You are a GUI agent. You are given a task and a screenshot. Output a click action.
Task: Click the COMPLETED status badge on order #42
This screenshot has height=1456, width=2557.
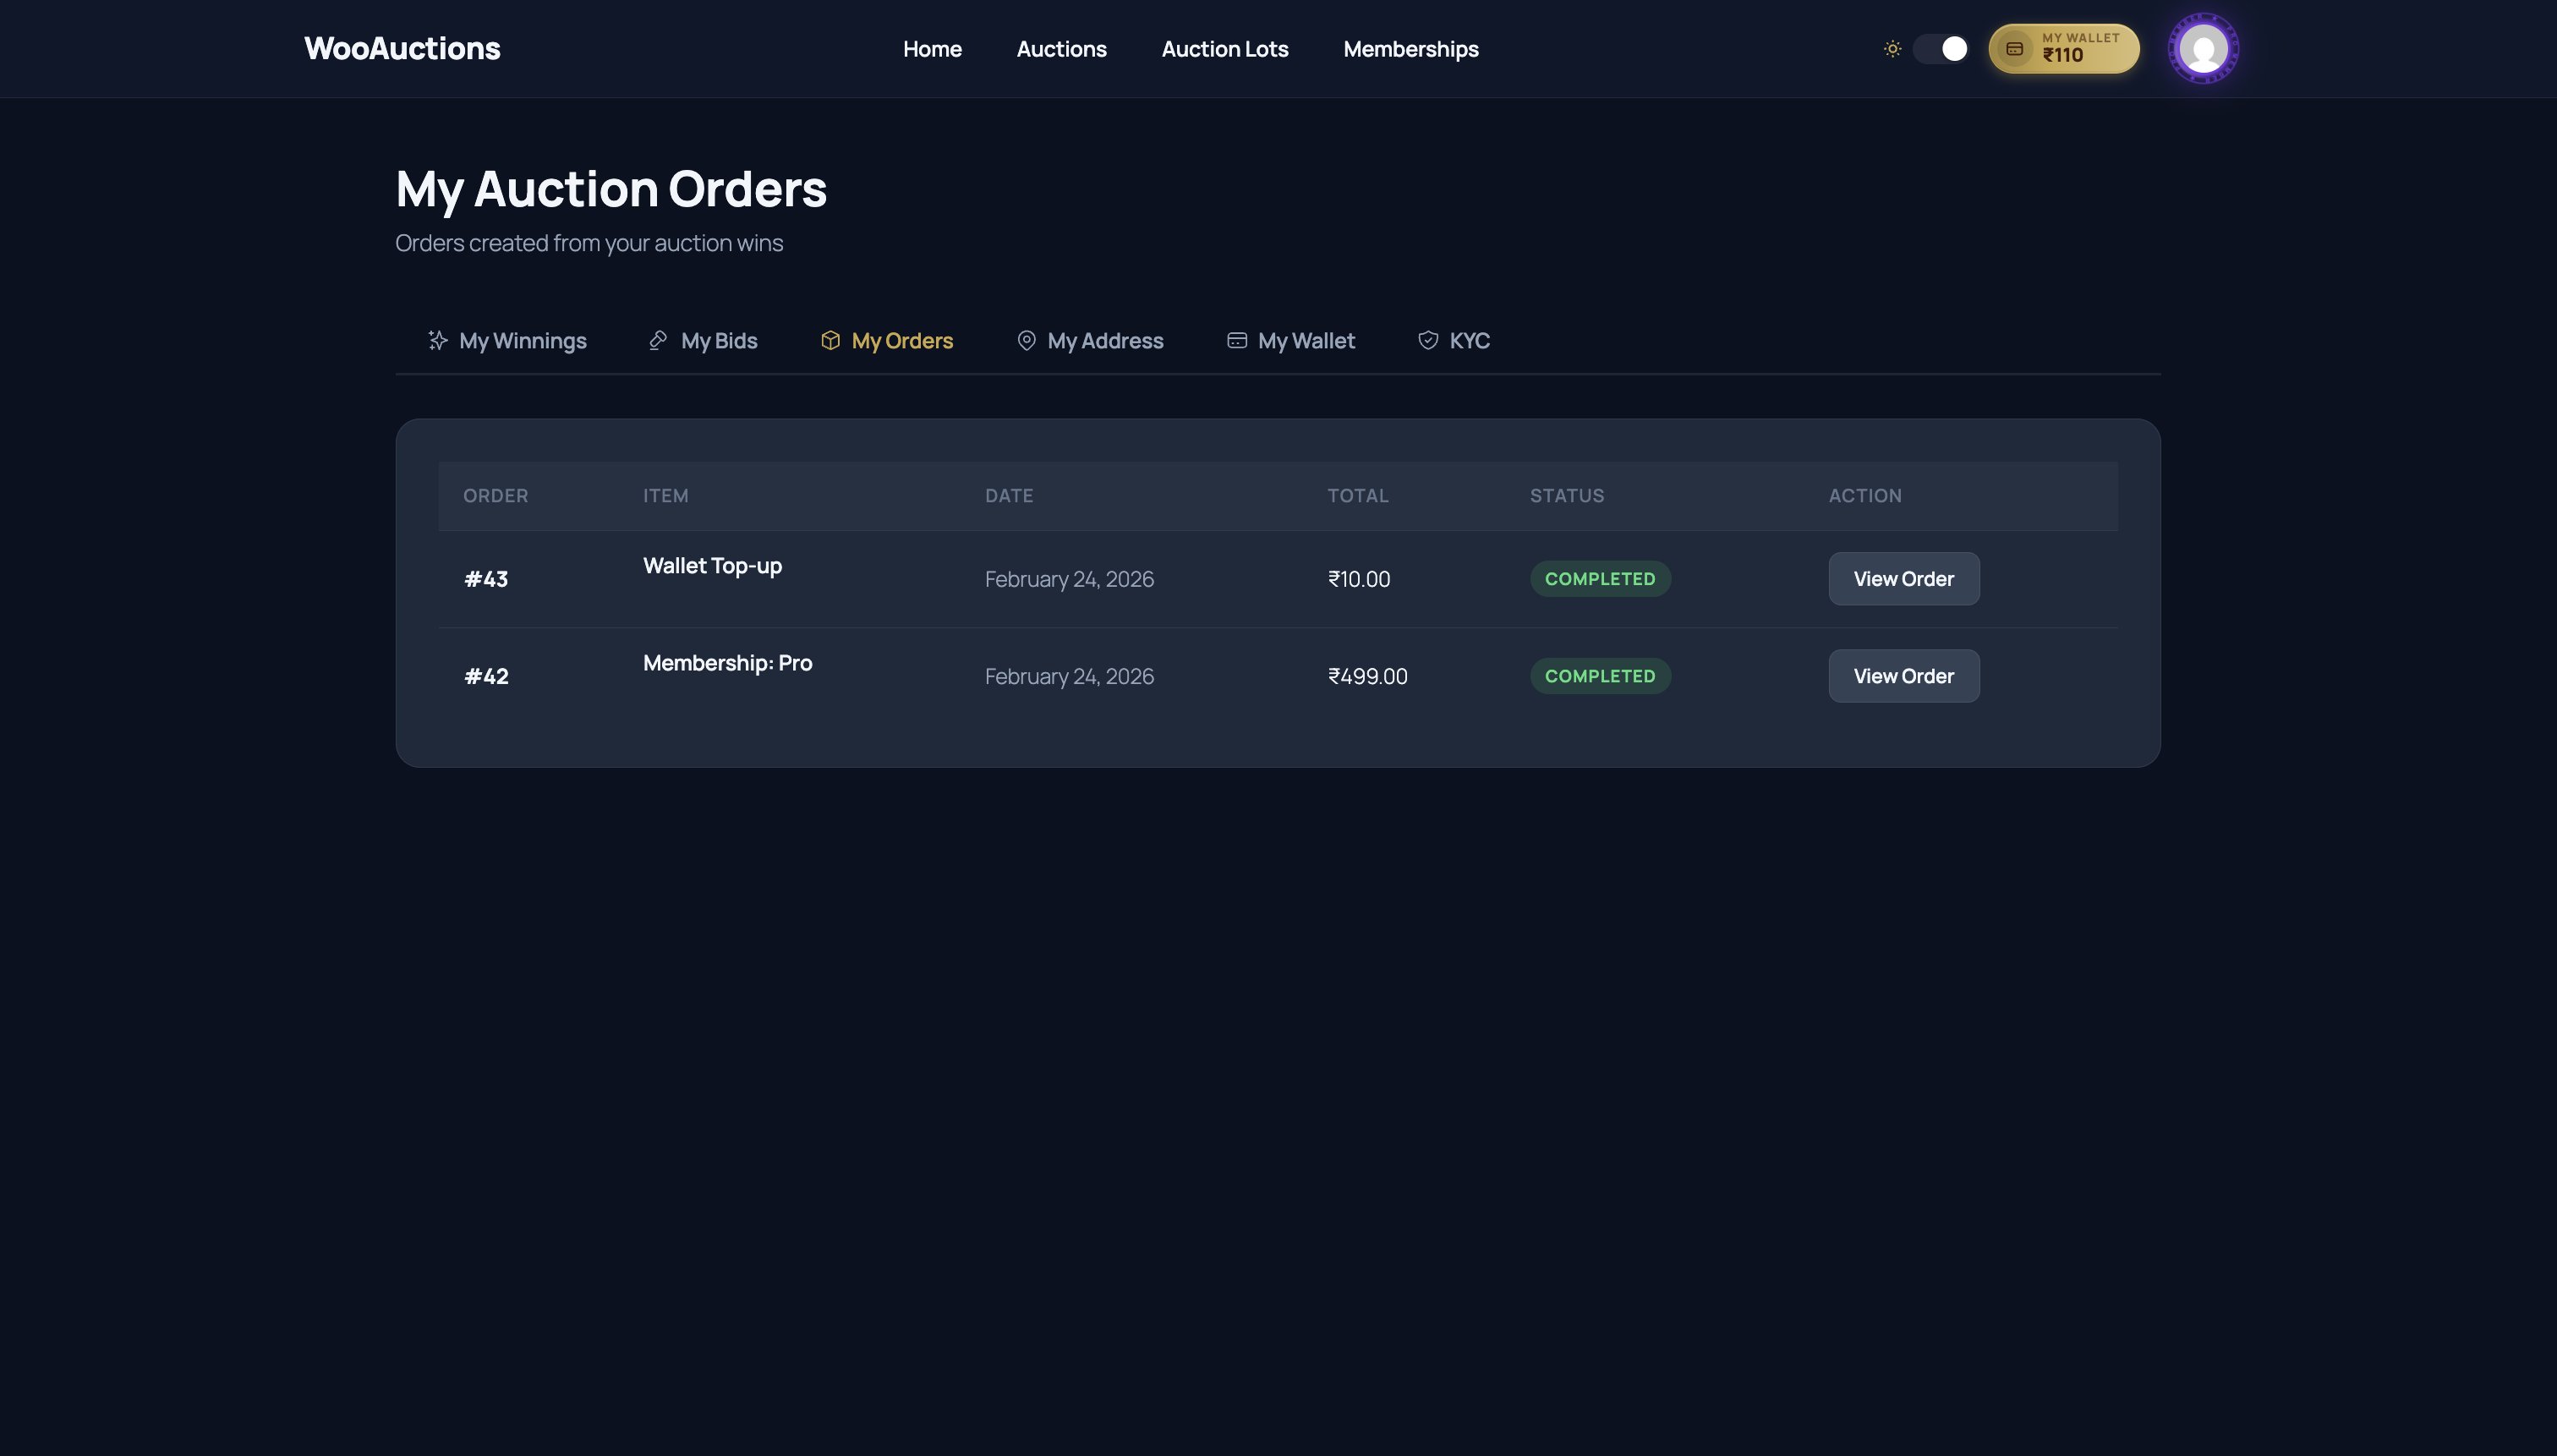tap(1600, 675)
